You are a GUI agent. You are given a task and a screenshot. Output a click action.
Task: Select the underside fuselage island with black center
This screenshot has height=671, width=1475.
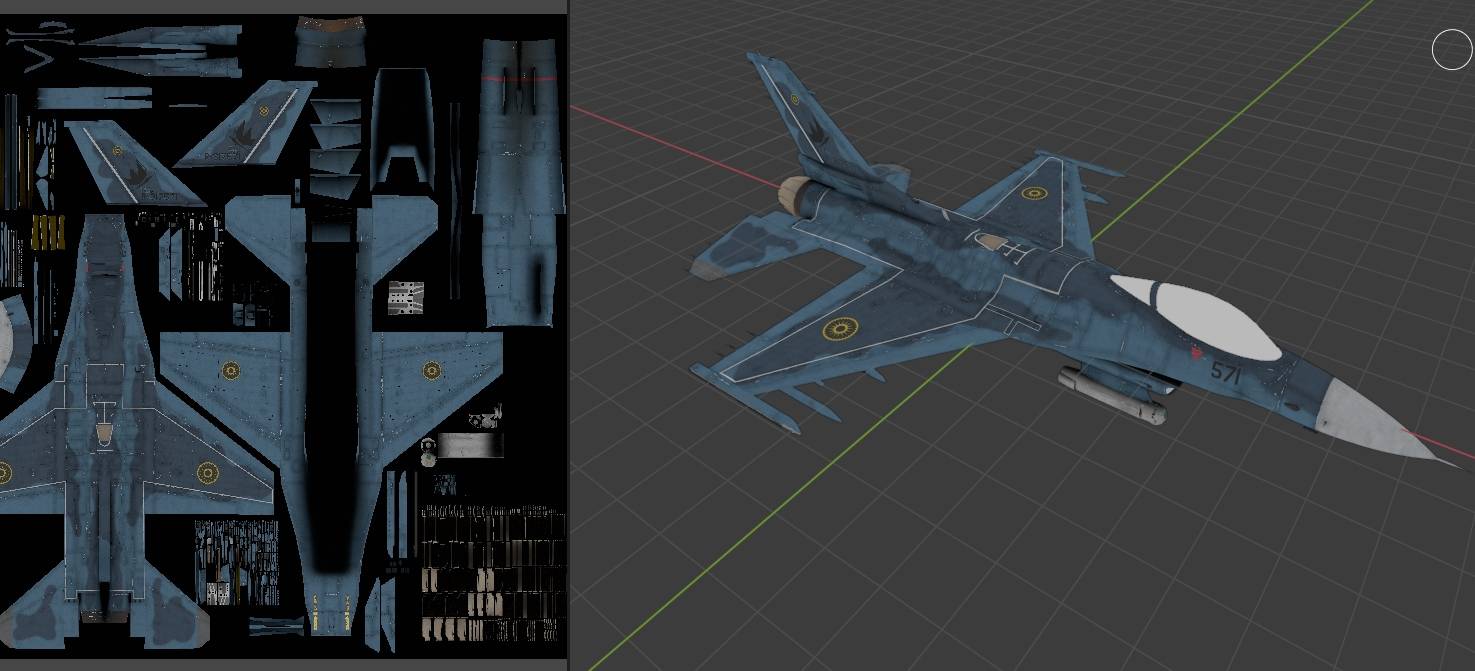pyautogui.click(x=331, y=420)
